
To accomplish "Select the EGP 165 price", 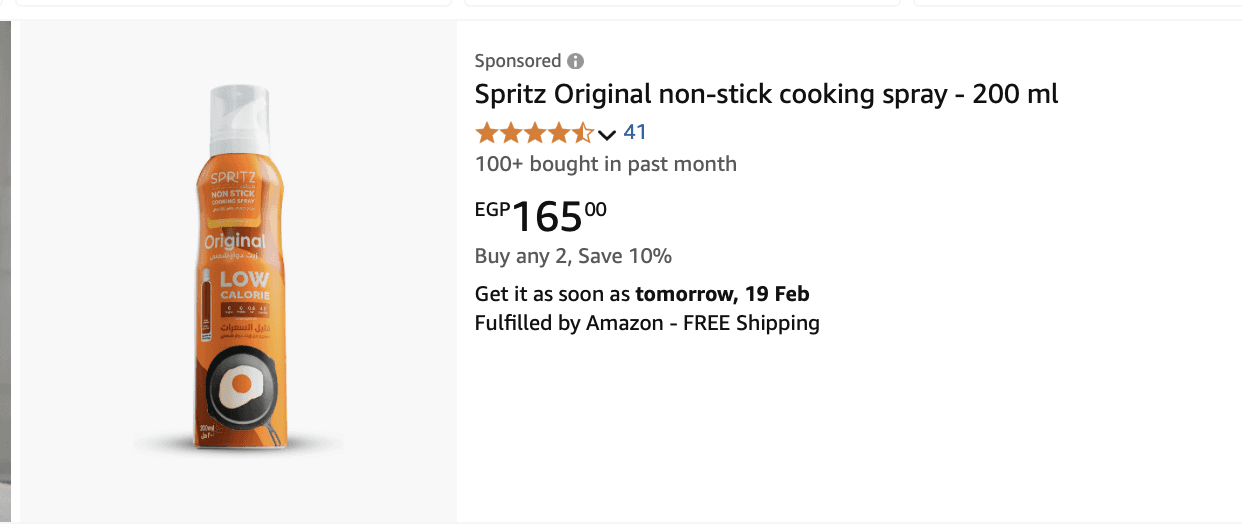I will point(547,216).
